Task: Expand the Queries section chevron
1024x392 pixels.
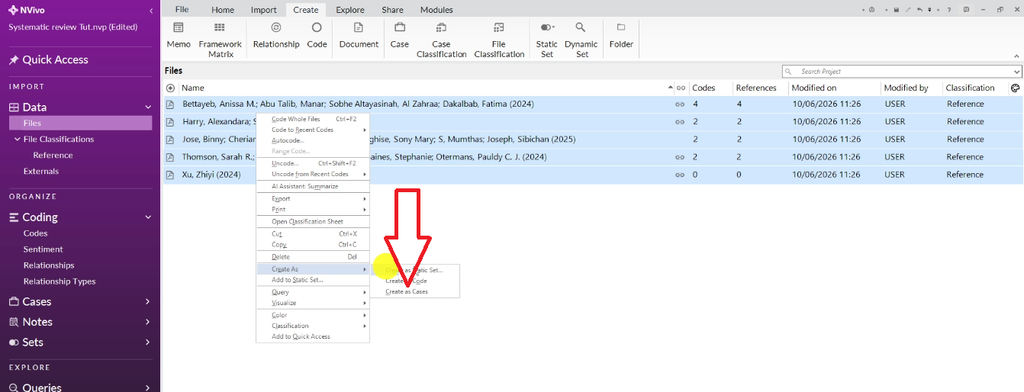Action: click(148, 387)
